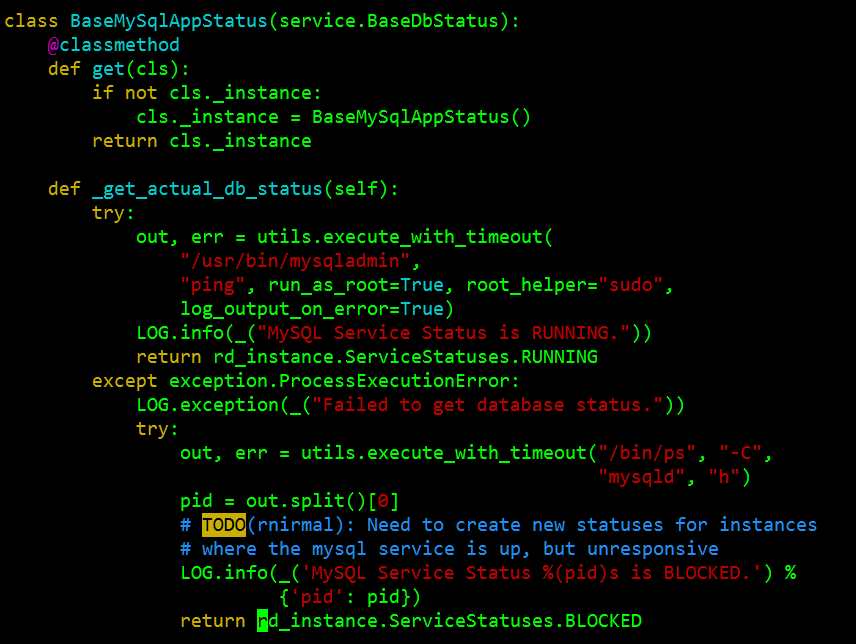Click the "if not cls._instance" condition line
The image size is (856, 644).
[207, 93]
